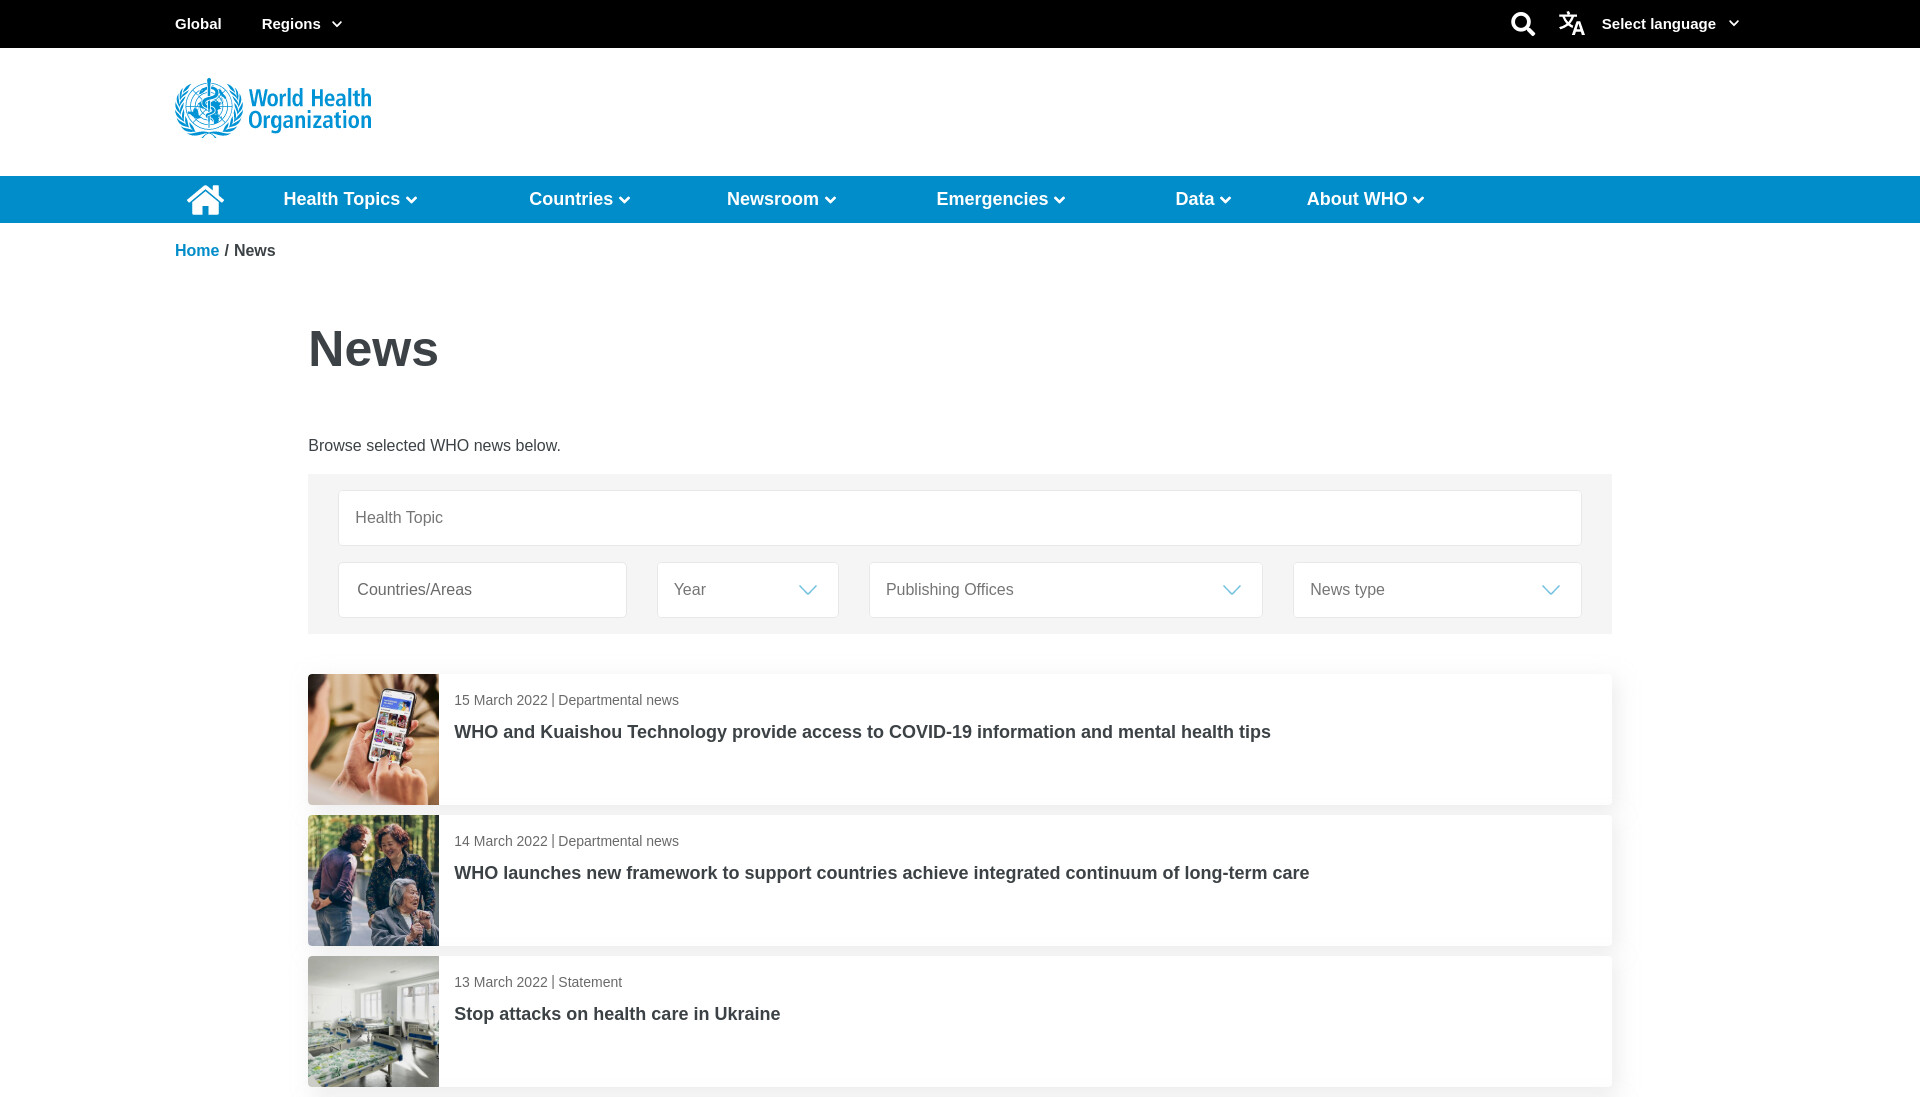This screenshot has width=1920, height=1097.
Task: Click the Home breadcrumb link
Action: (197, 251)
